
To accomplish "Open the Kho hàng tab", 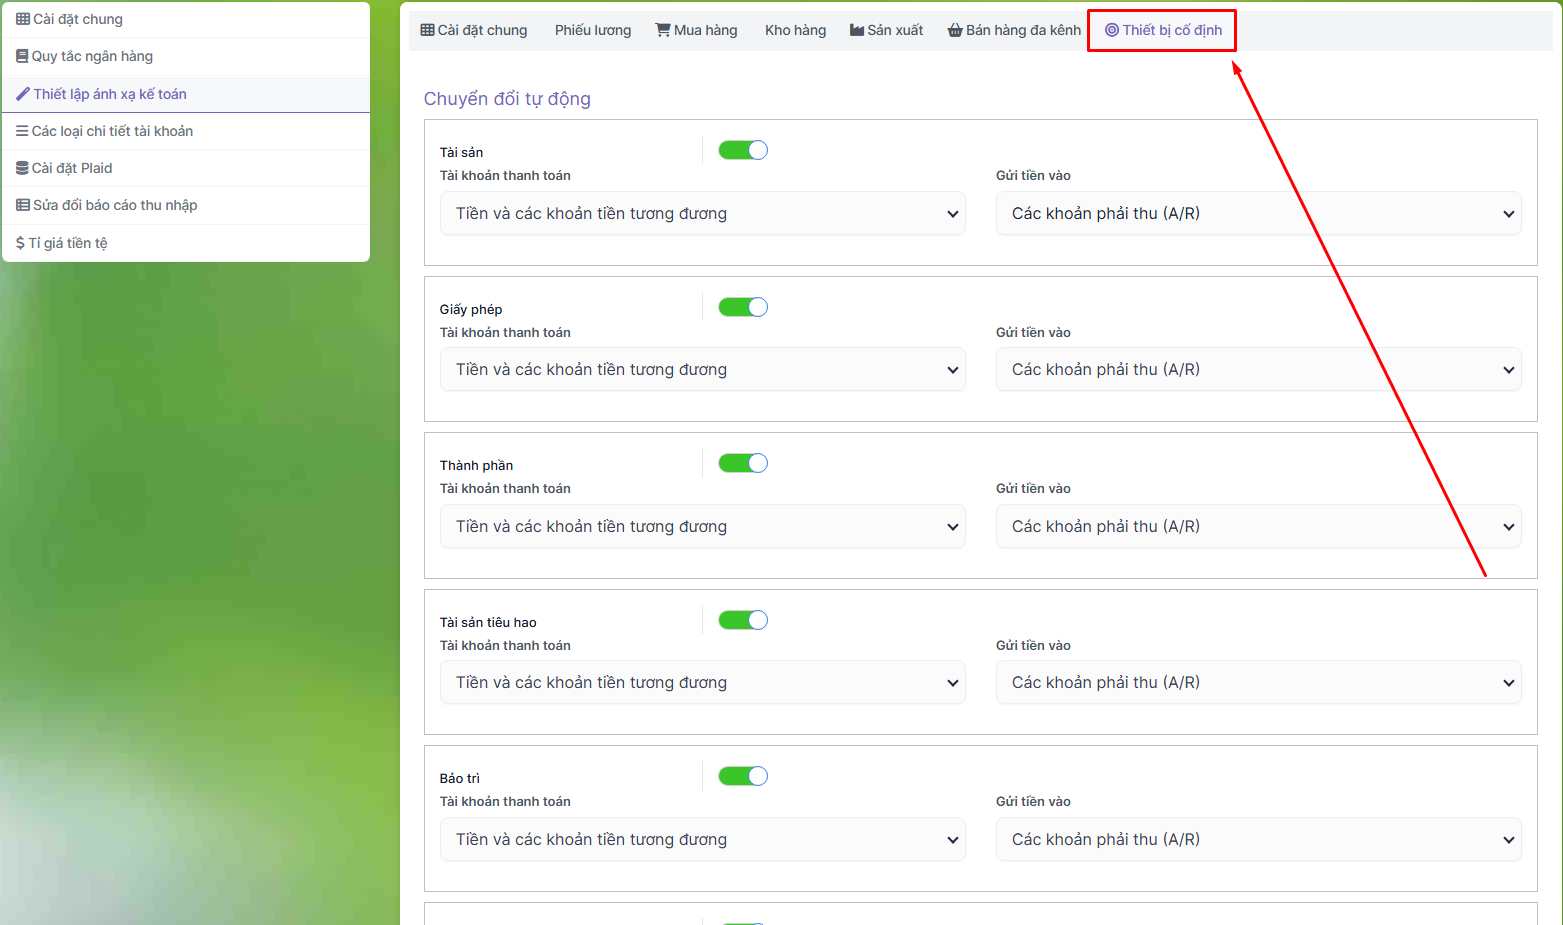I will [x=795, y=30].
